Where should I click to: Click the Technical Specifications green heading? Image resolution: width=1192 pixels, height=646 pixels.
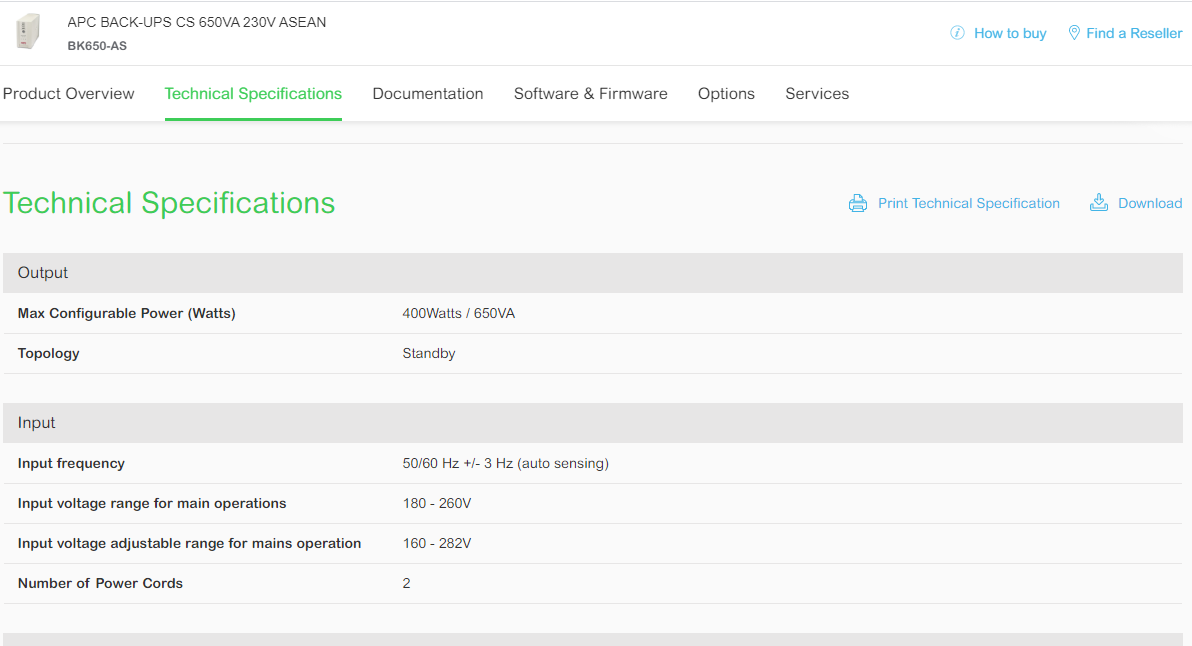click(169, 204)
